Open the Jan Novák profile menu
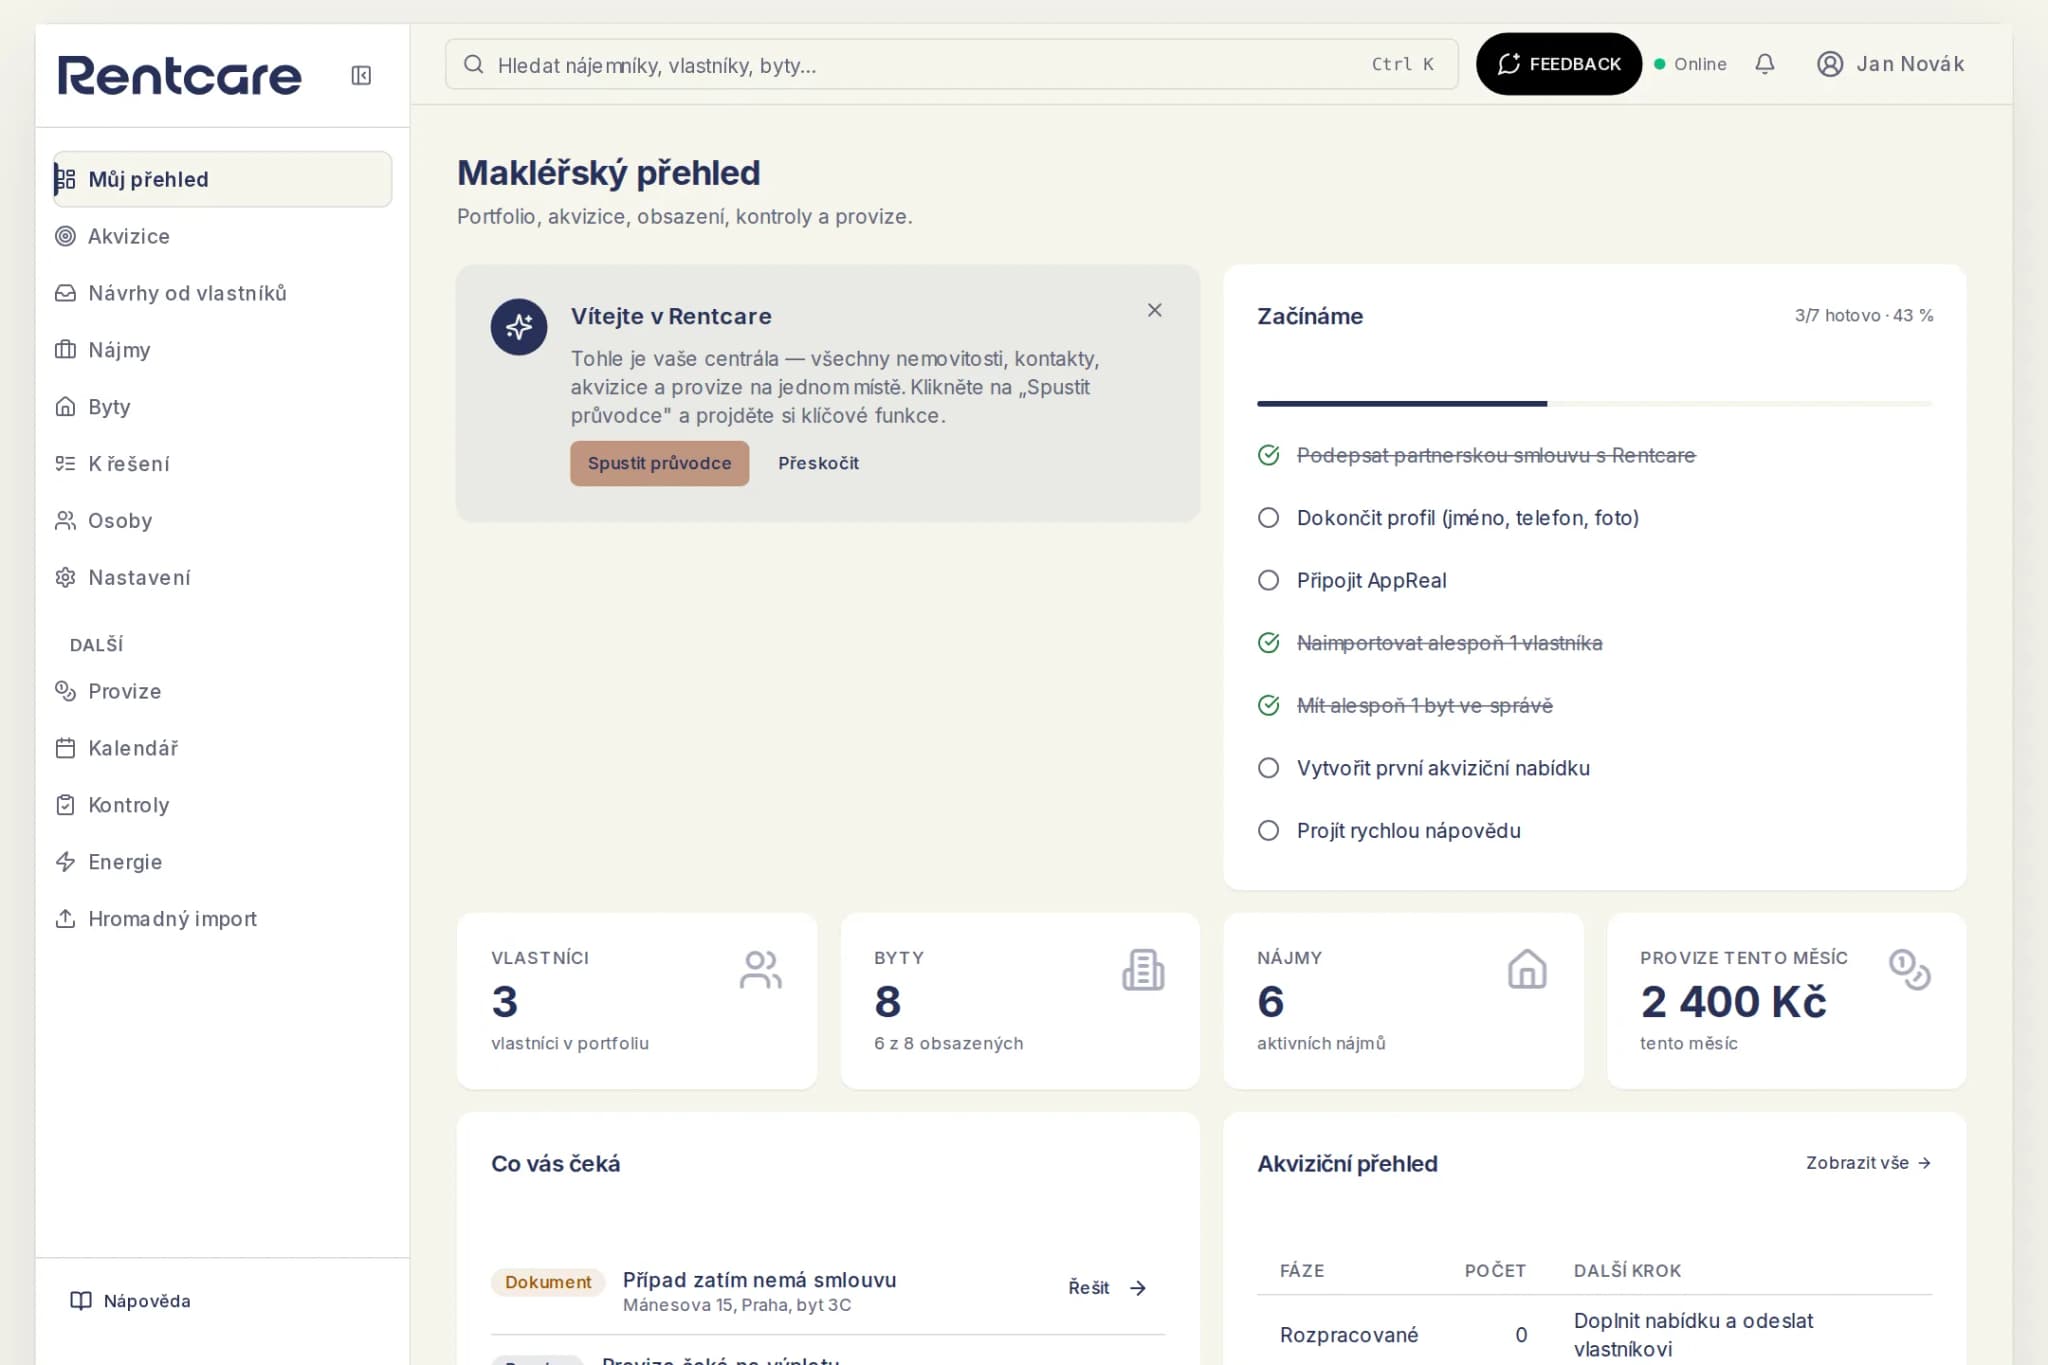This screenshot has height=1365, width=2048. click(1890, 64)
